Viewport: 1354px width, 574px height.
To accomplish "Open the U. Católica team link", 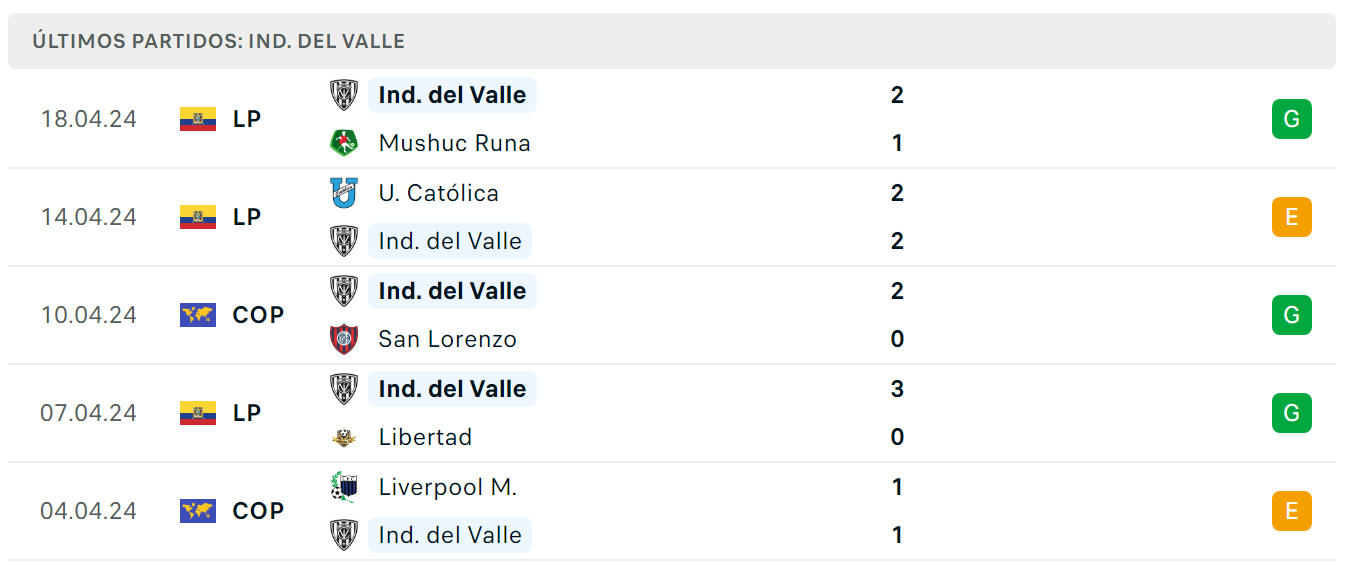I will pos(438,193).
